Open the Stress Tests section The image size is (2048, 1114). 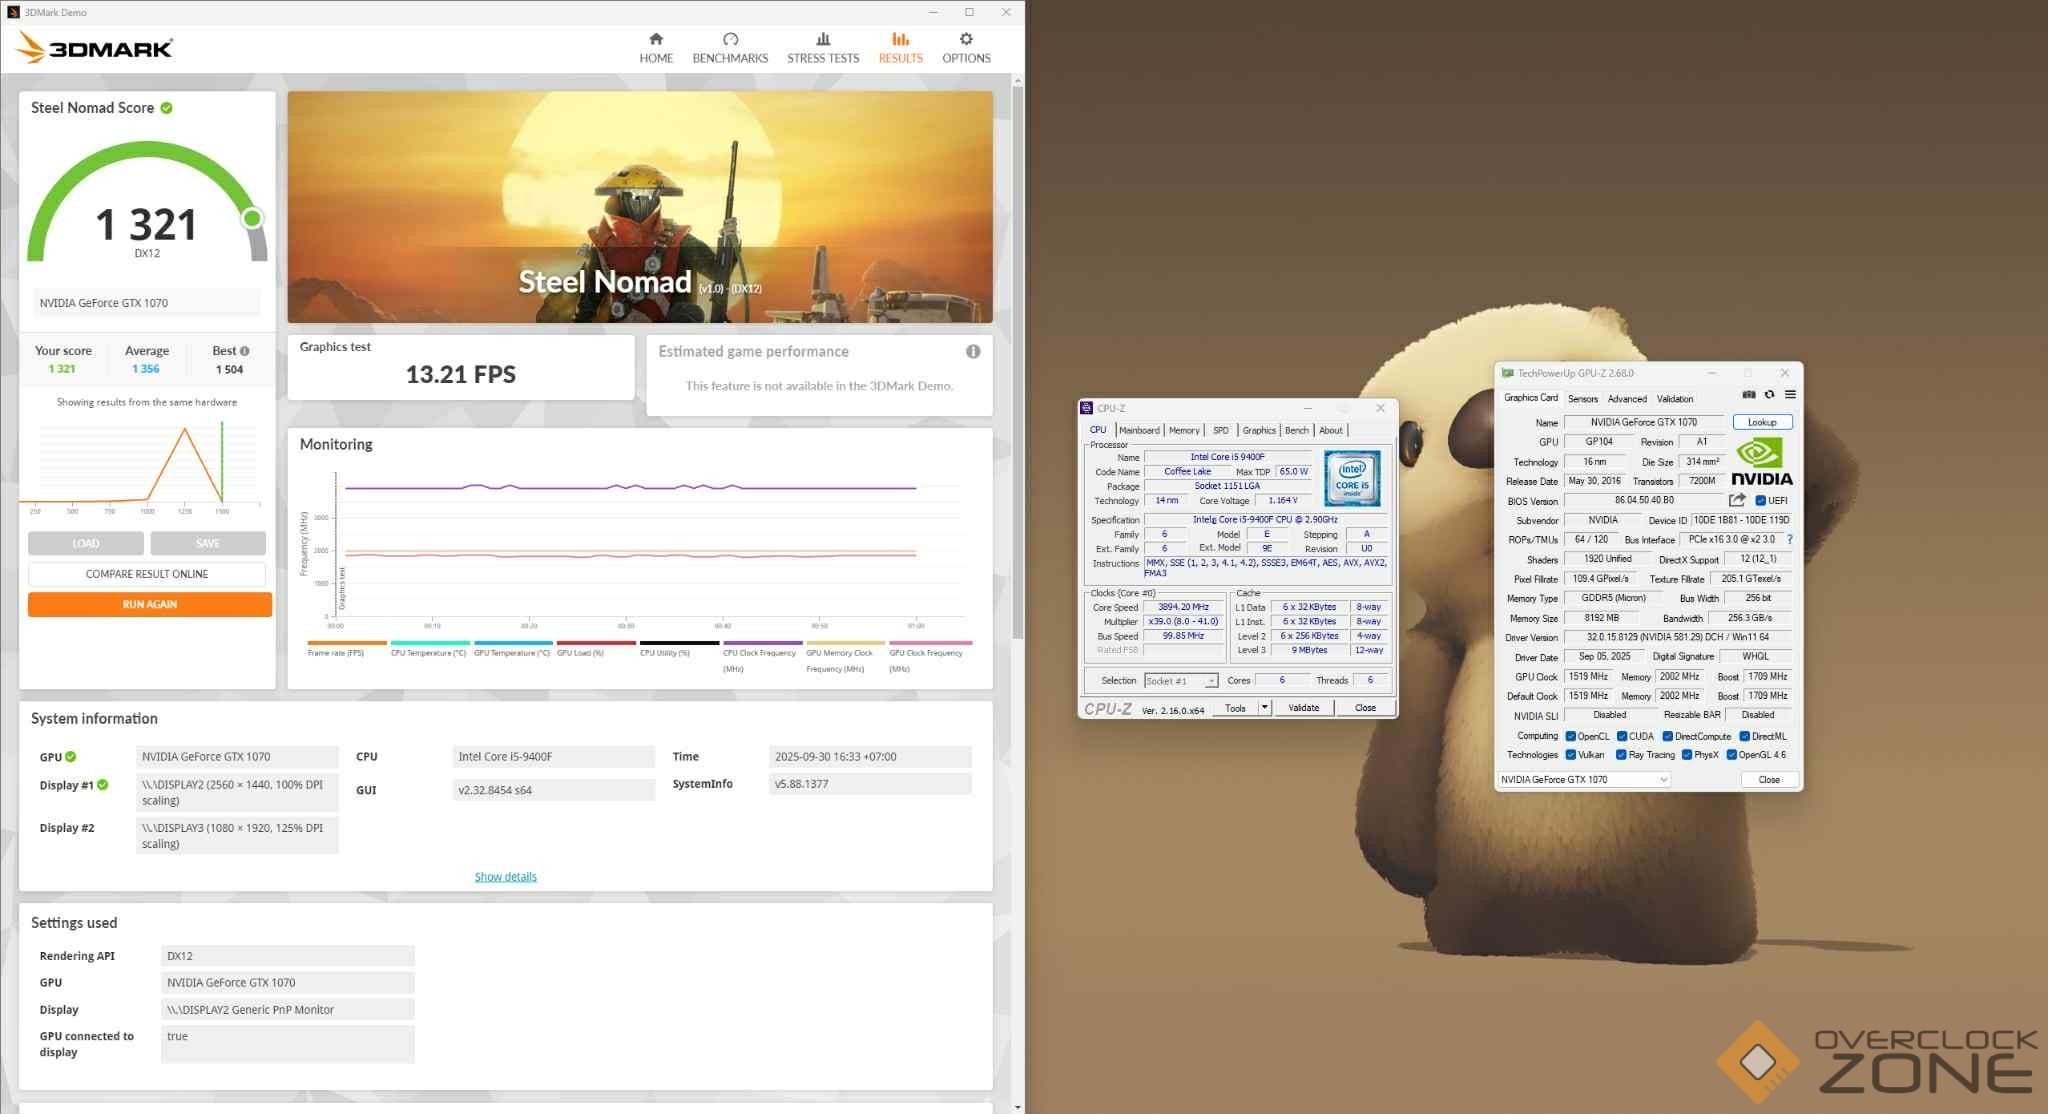coord(823,47)
